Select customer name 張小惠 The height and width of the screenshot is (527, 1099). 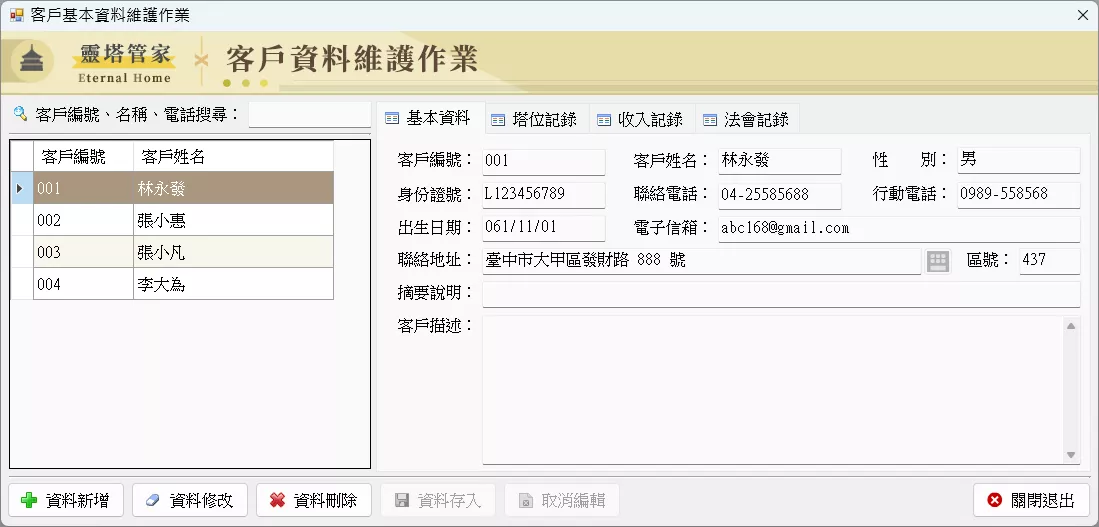(x=233, y=221)
